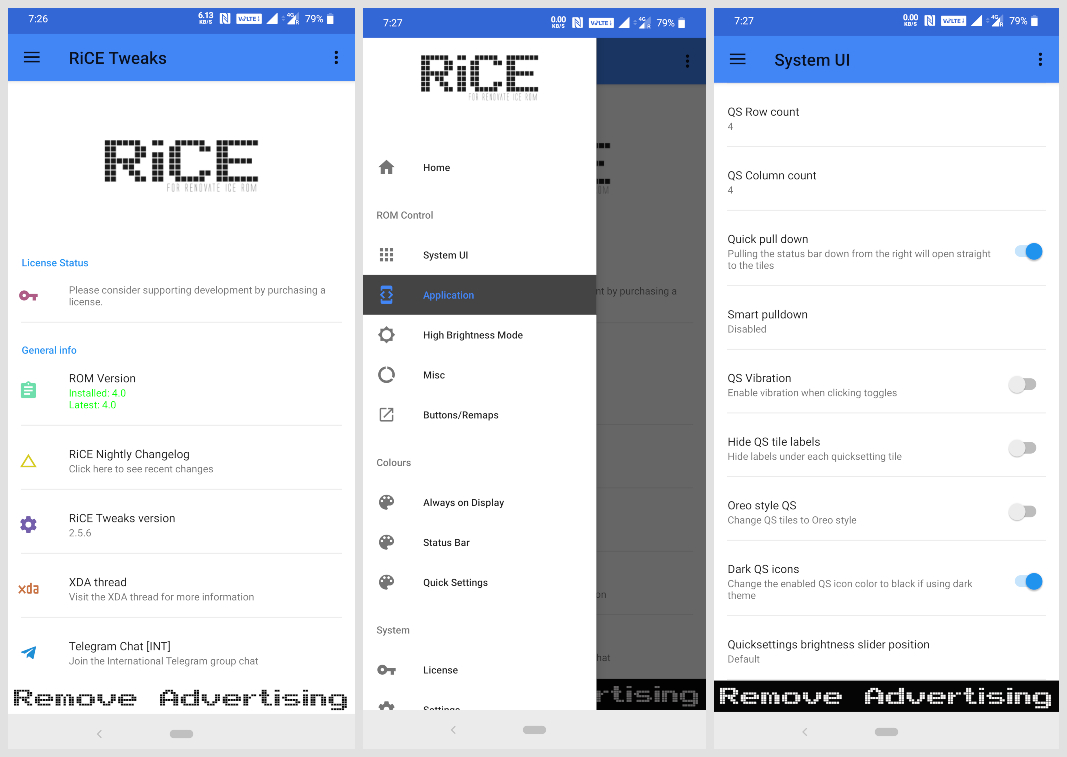The width and height of the screenshot is (1067, 757).
Task: Tap home pill in System UI screen navbar
Action: coord(886,732)
